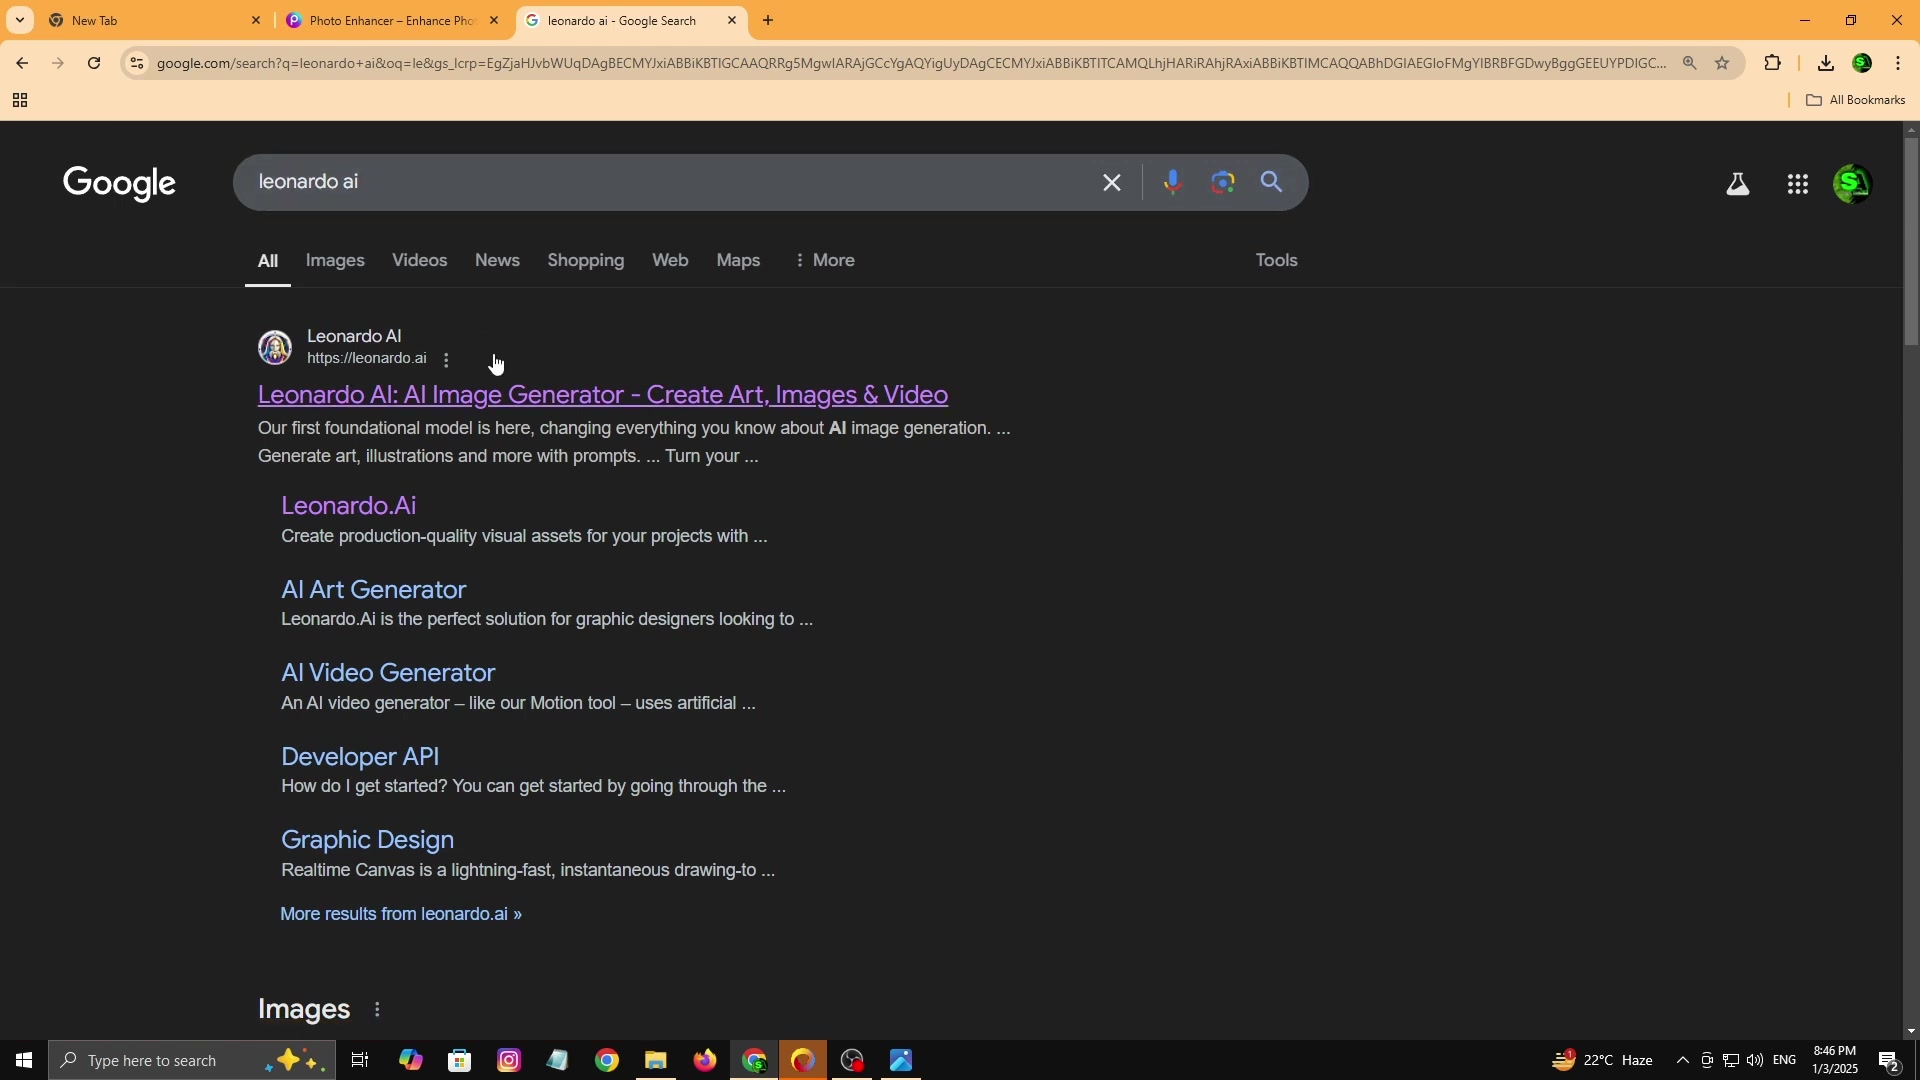Switch input language ENG indicator
The image size is (1920, 1080).
pyautogui.click(x=1785, y=1060)
